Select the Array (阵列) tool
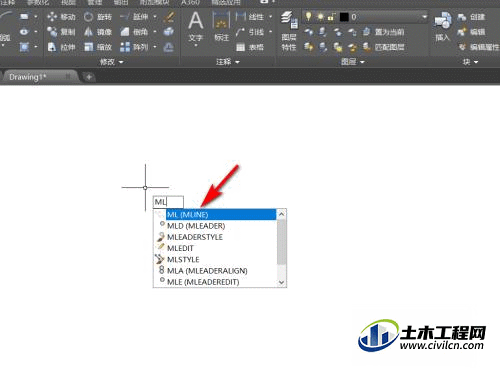 pyautogui.click(x=134, y=47)
